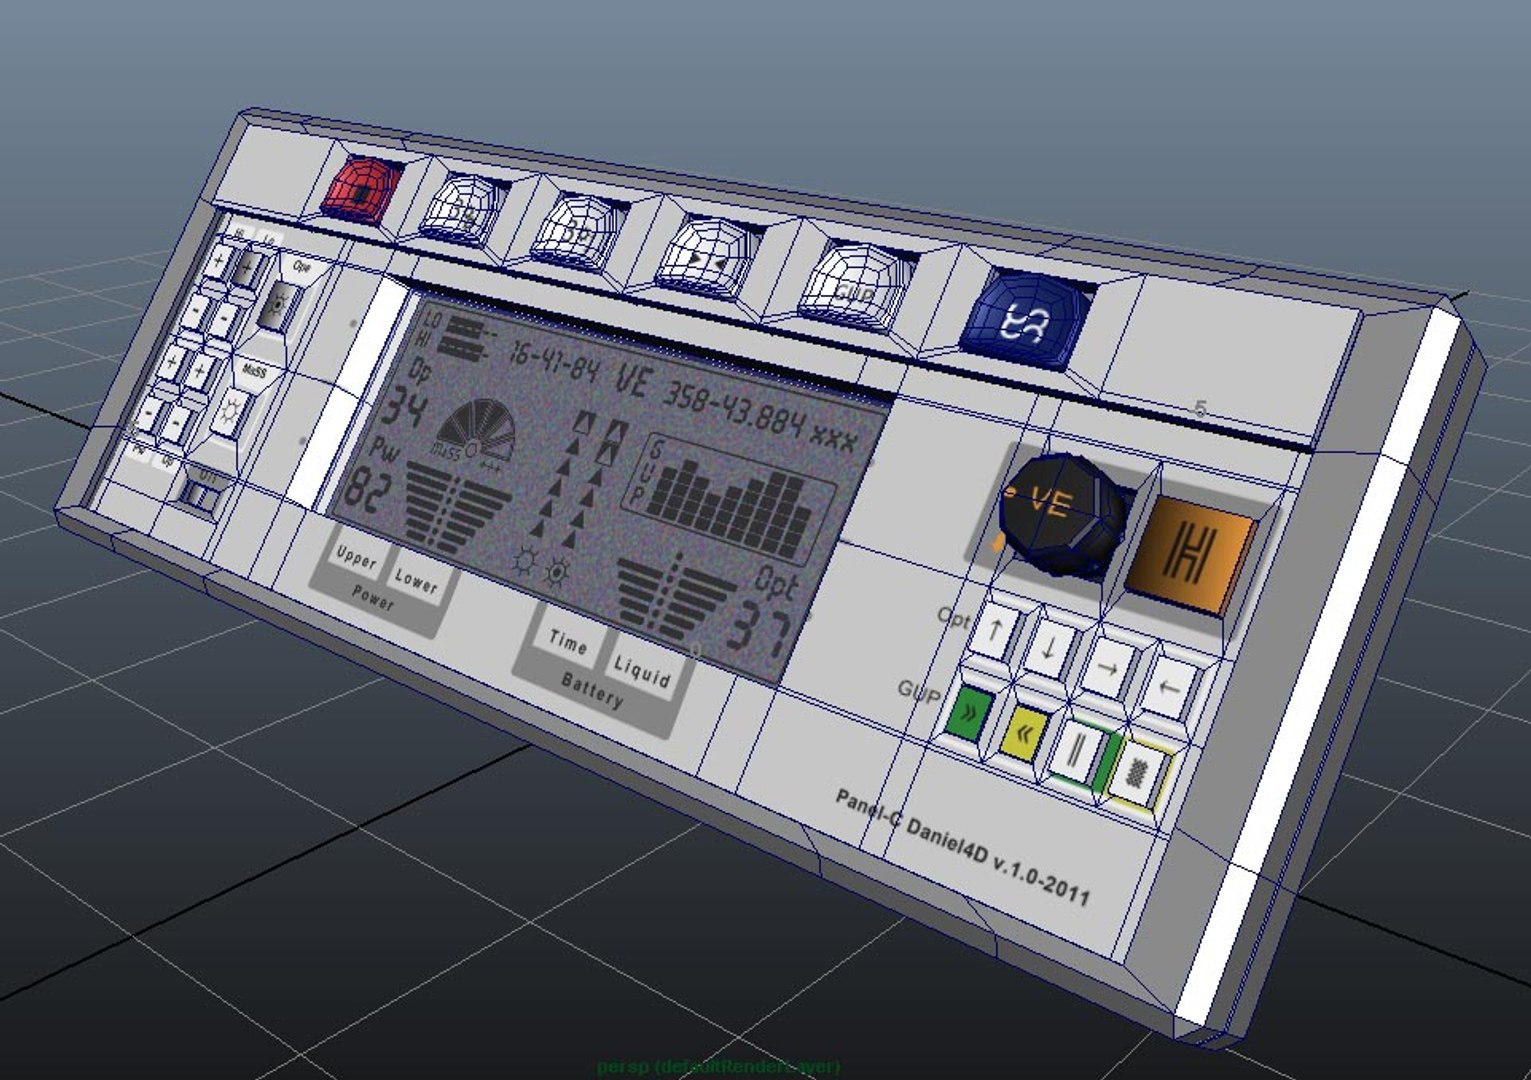Click the left arrow key in the Opt row

click(1169, 687)
